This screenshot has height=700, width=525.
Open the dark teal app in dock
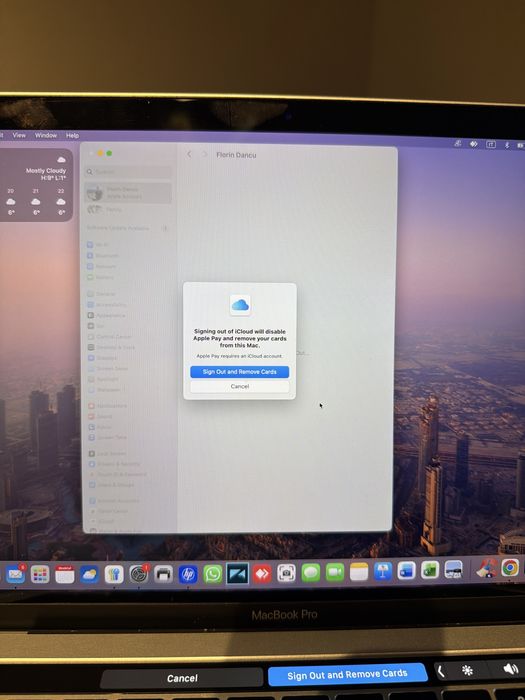238,574
